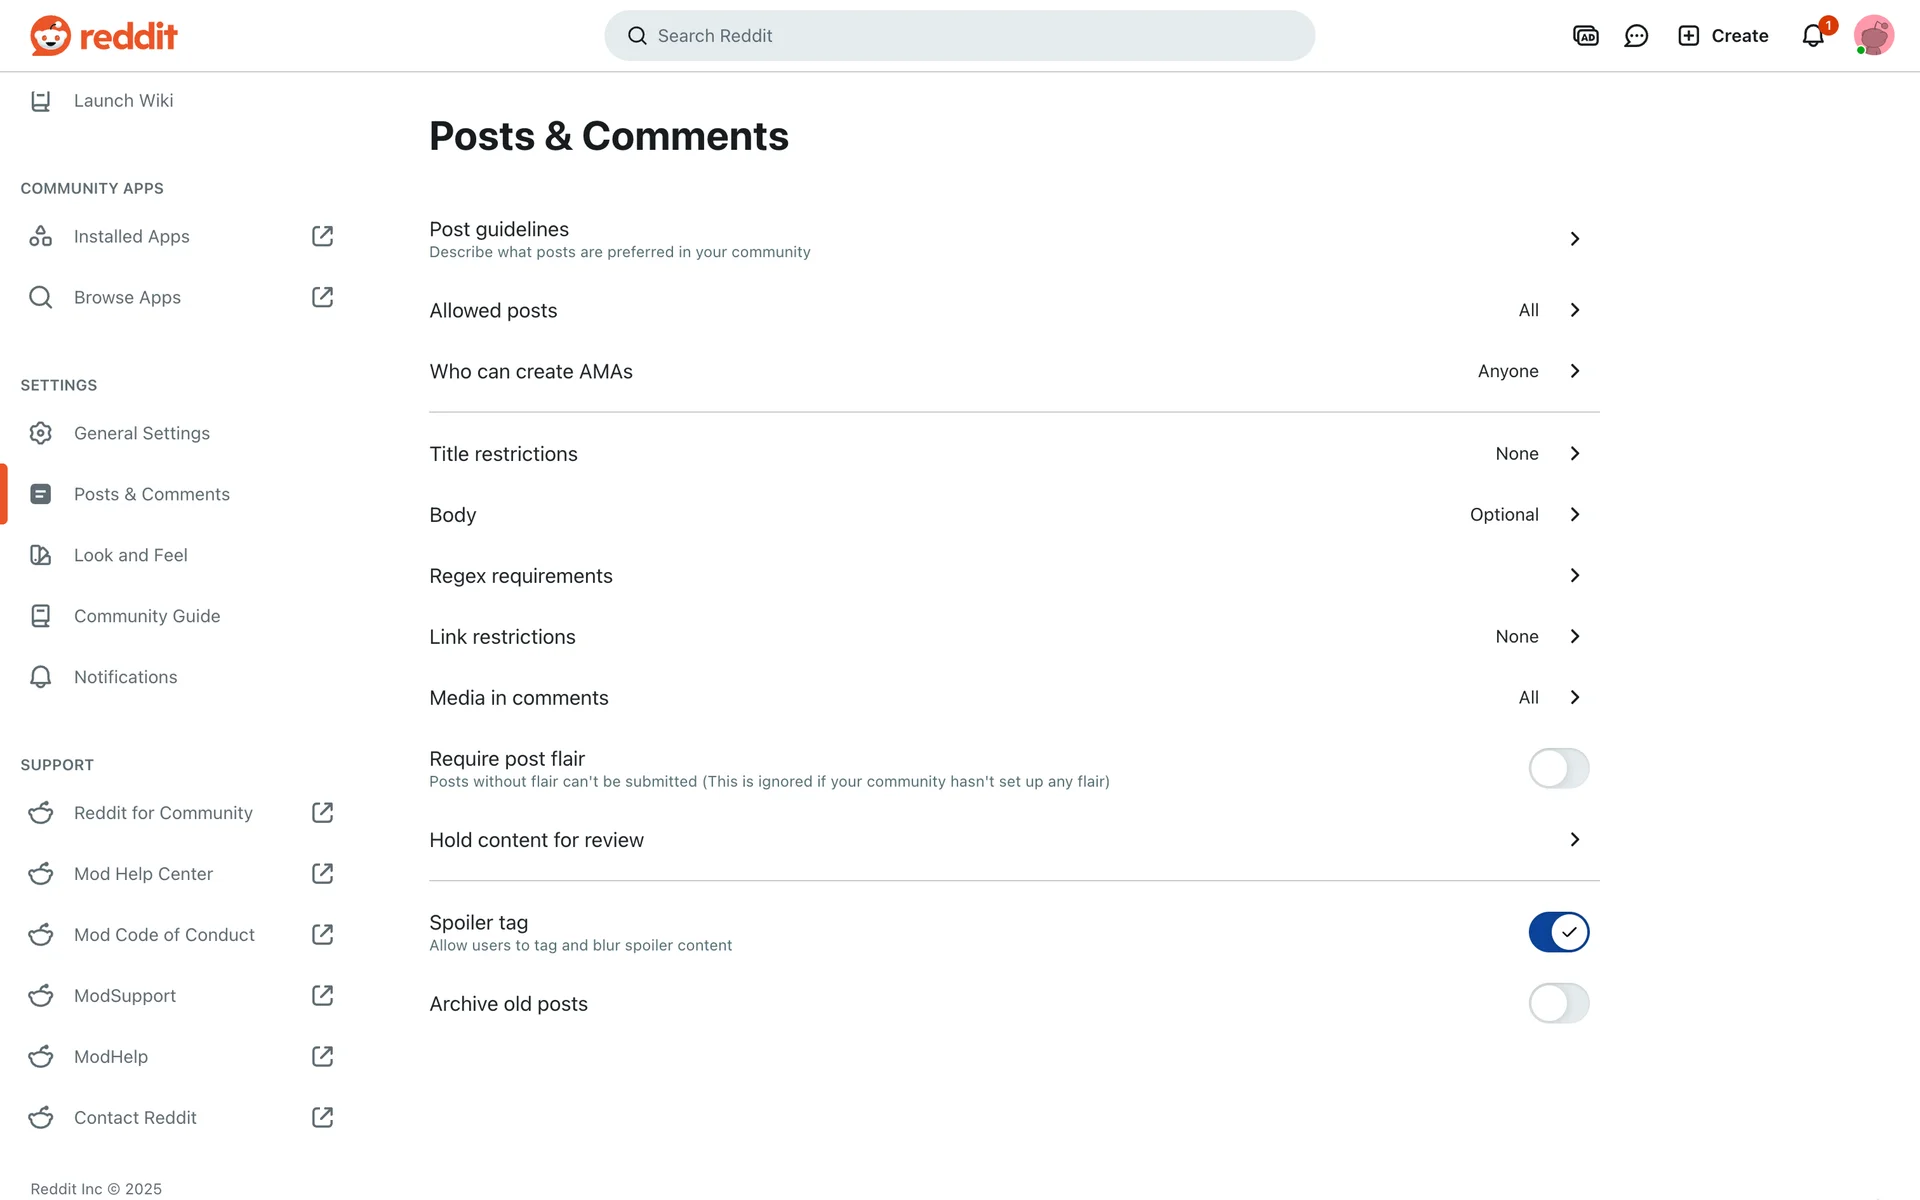Turn off the Spoiler tag toggle
Screen dimensions: 1920x1200
[1558, 932]
